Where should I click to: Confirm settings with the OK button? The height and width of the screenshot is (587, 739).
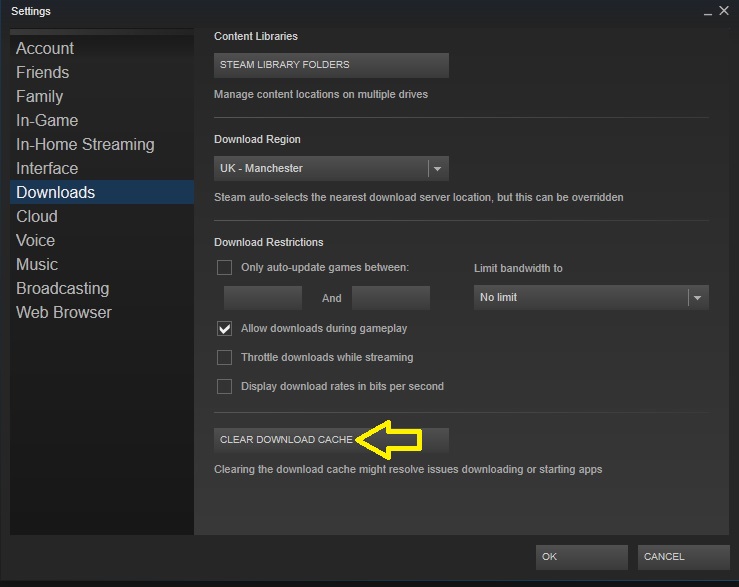[582, 557]
